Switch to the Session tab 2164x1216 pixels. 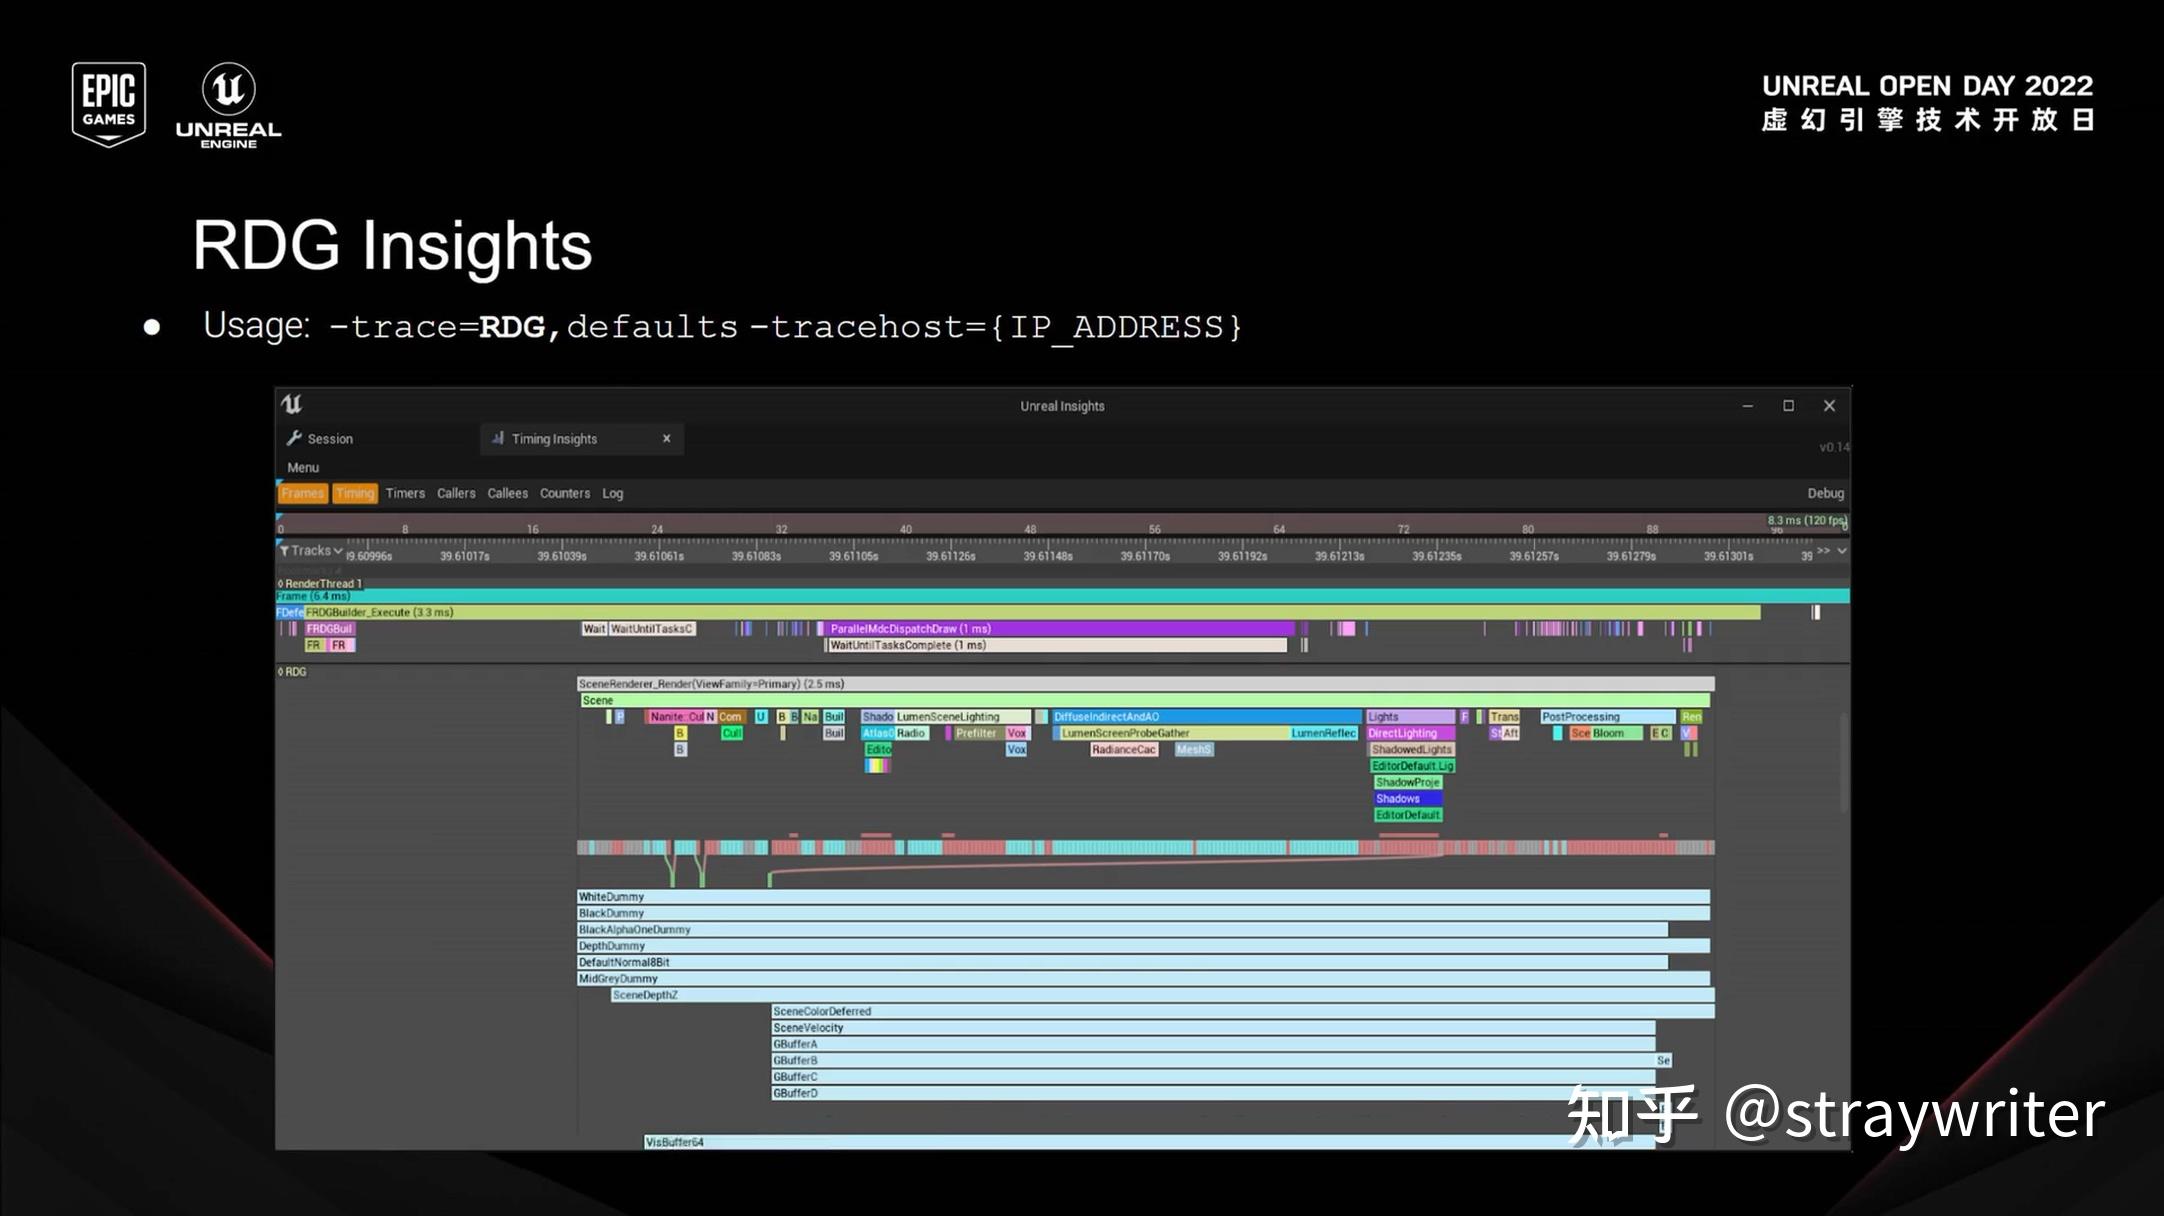330,438
